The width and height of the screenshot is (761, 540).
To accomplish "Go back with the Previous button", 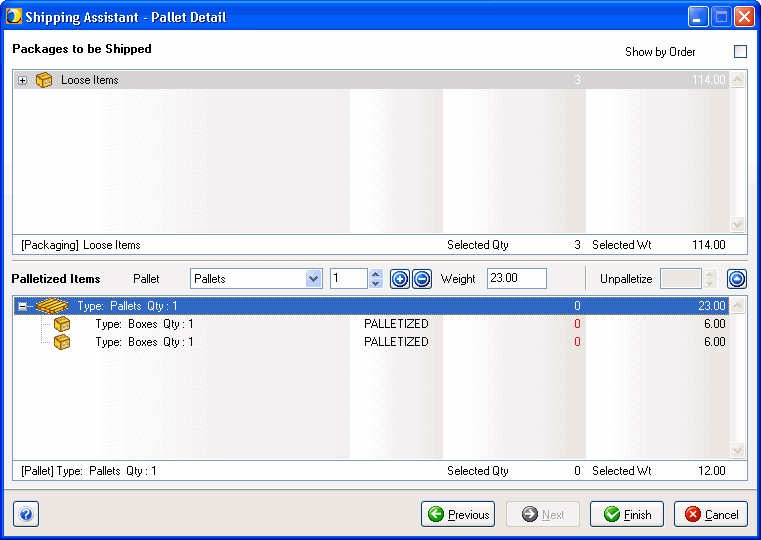I will click(458, 514).
